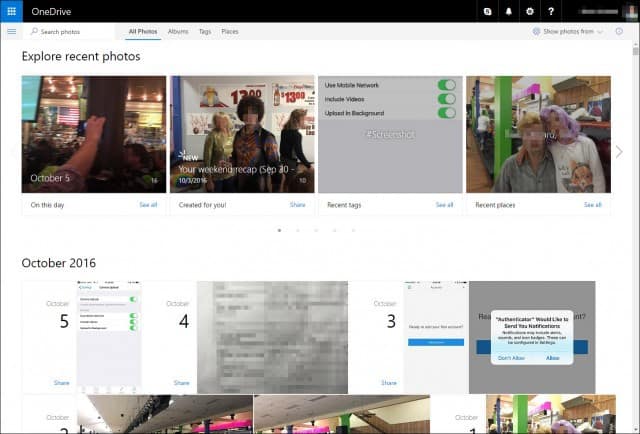Select the third carousel page dot
The image size is (640, 434).
point(316,230)
